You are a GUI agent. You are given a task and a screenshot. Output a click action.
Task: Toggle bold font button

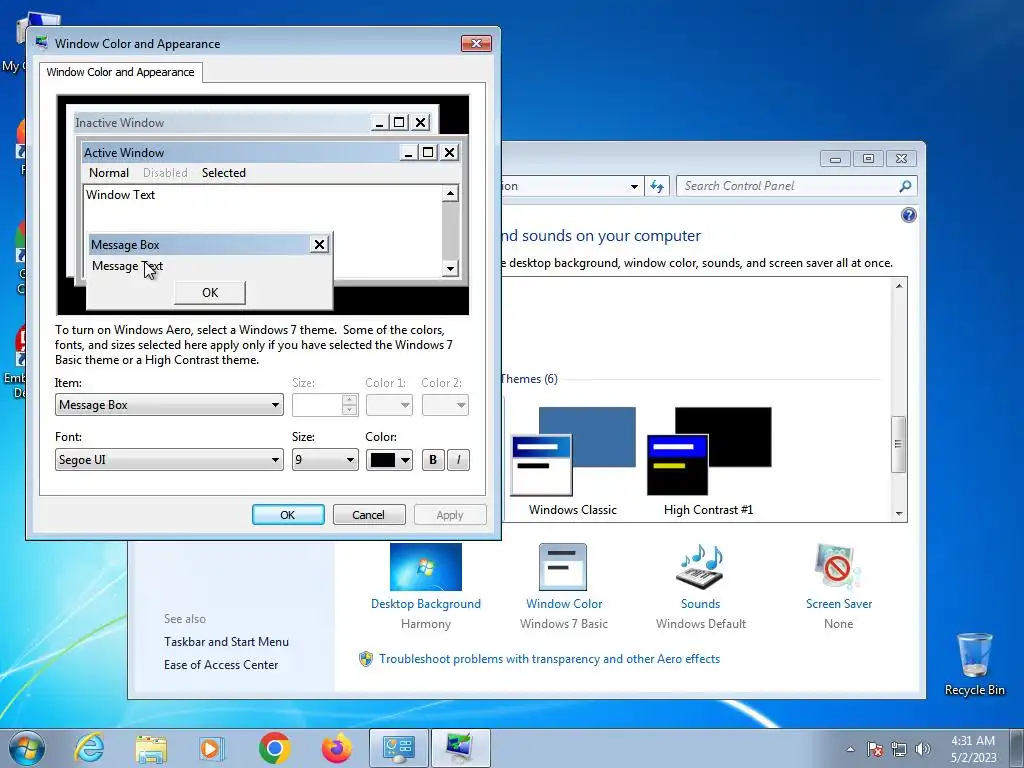(x=432, y=460)
